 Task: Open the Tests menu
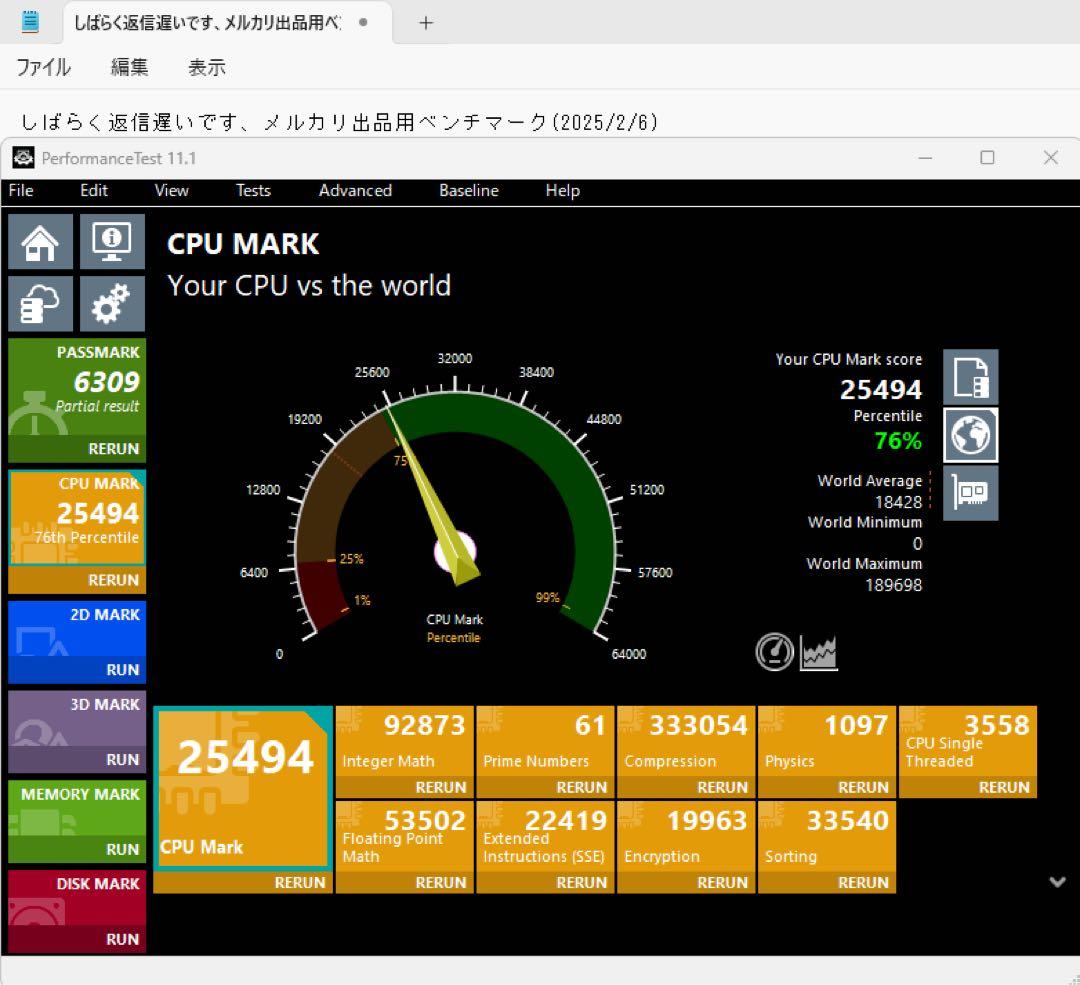click(x=253, y=190)
